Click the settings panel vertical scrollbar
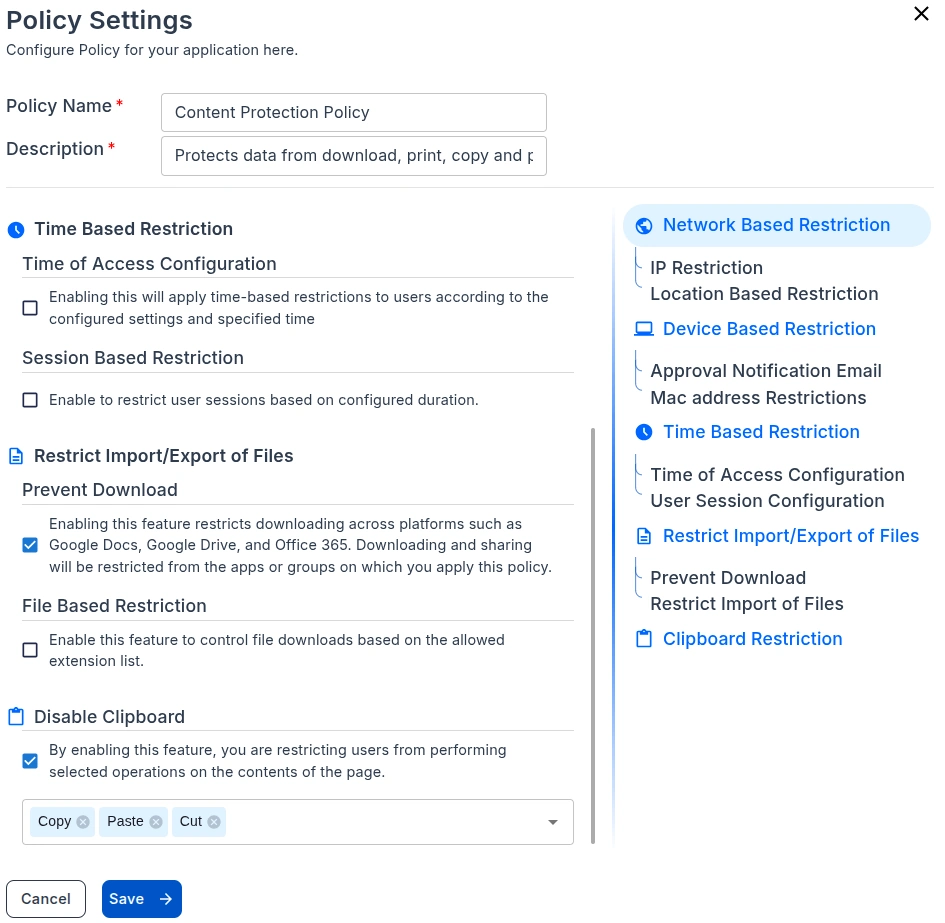 pos(593,636)
